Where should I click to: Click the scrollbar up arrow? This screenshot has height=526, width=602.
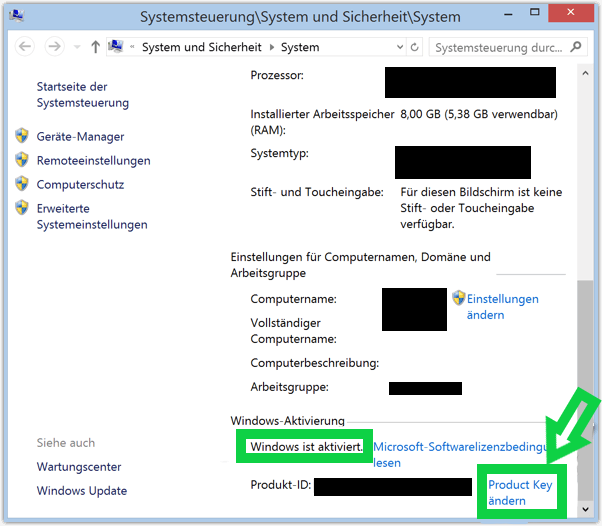[x=585, y=73]
